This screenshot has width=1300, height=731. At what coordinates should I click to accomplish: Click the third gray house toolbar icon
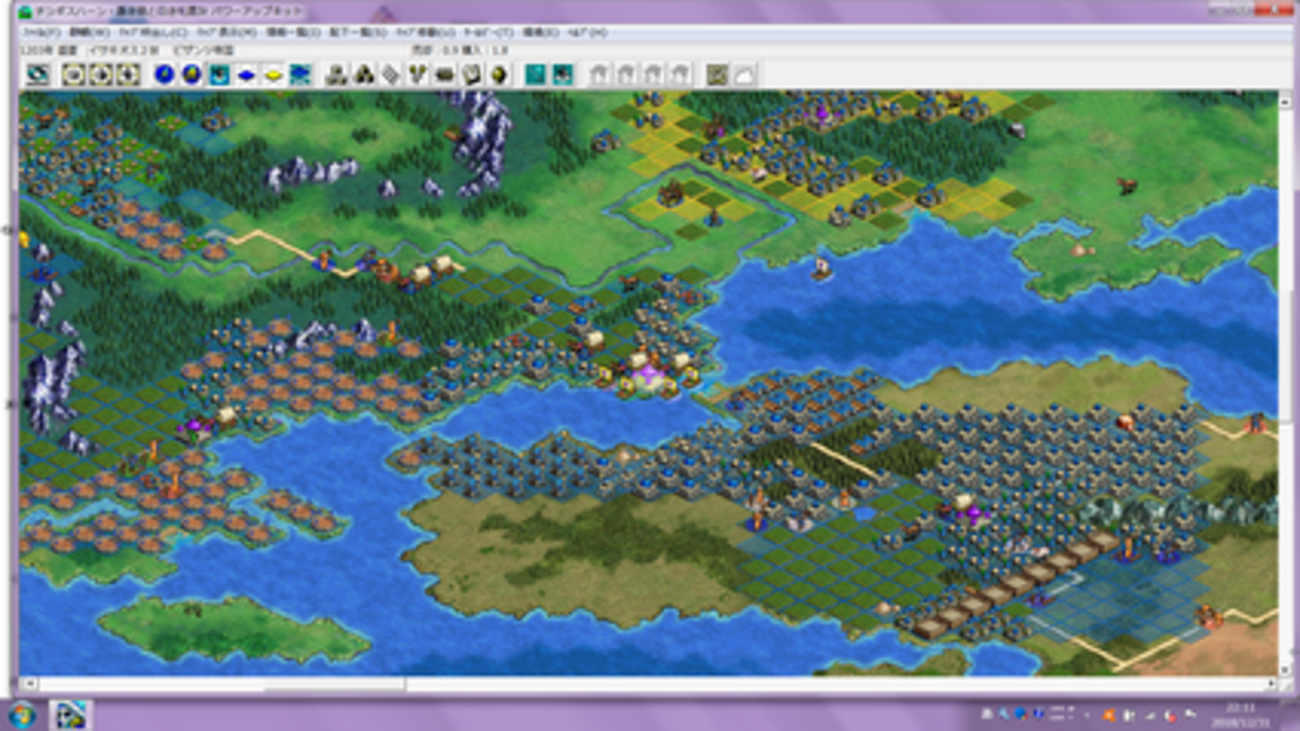click(654, 74)
